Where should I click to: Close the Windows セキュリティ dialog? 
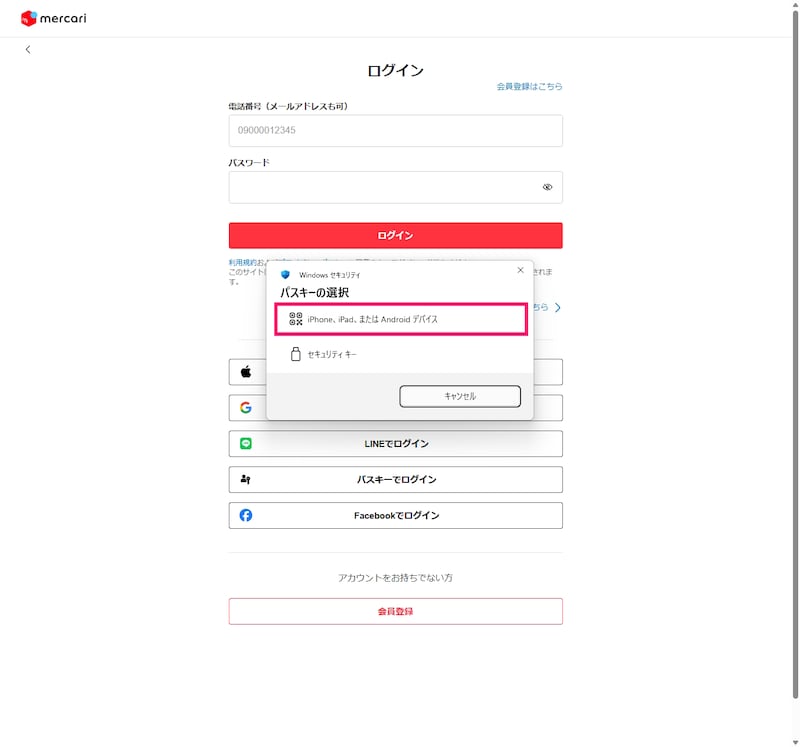point(520,270)
